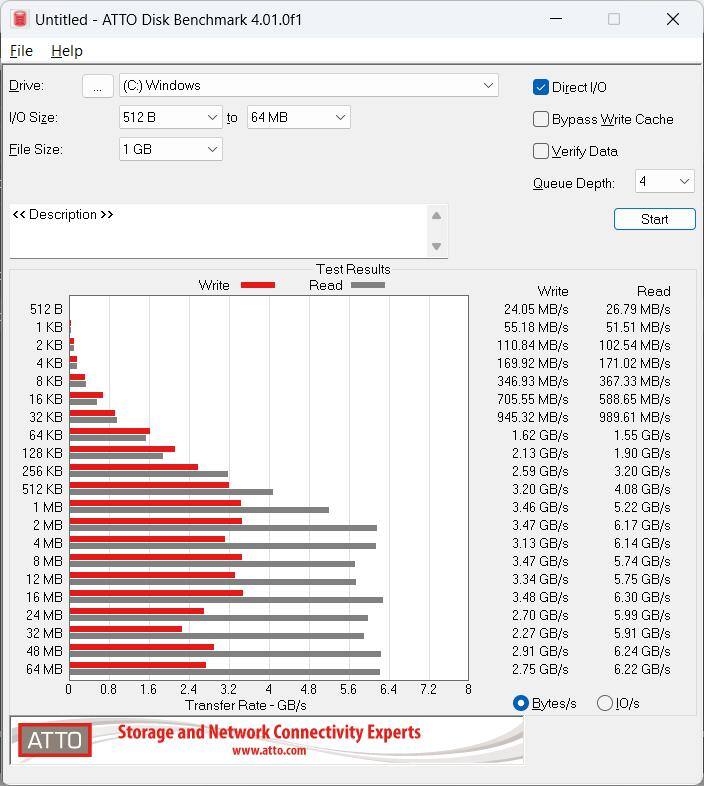Viewport: 705px width, 786px height.
Task: Click the red Write legend swatch
Action: click(x=258, y=285)
